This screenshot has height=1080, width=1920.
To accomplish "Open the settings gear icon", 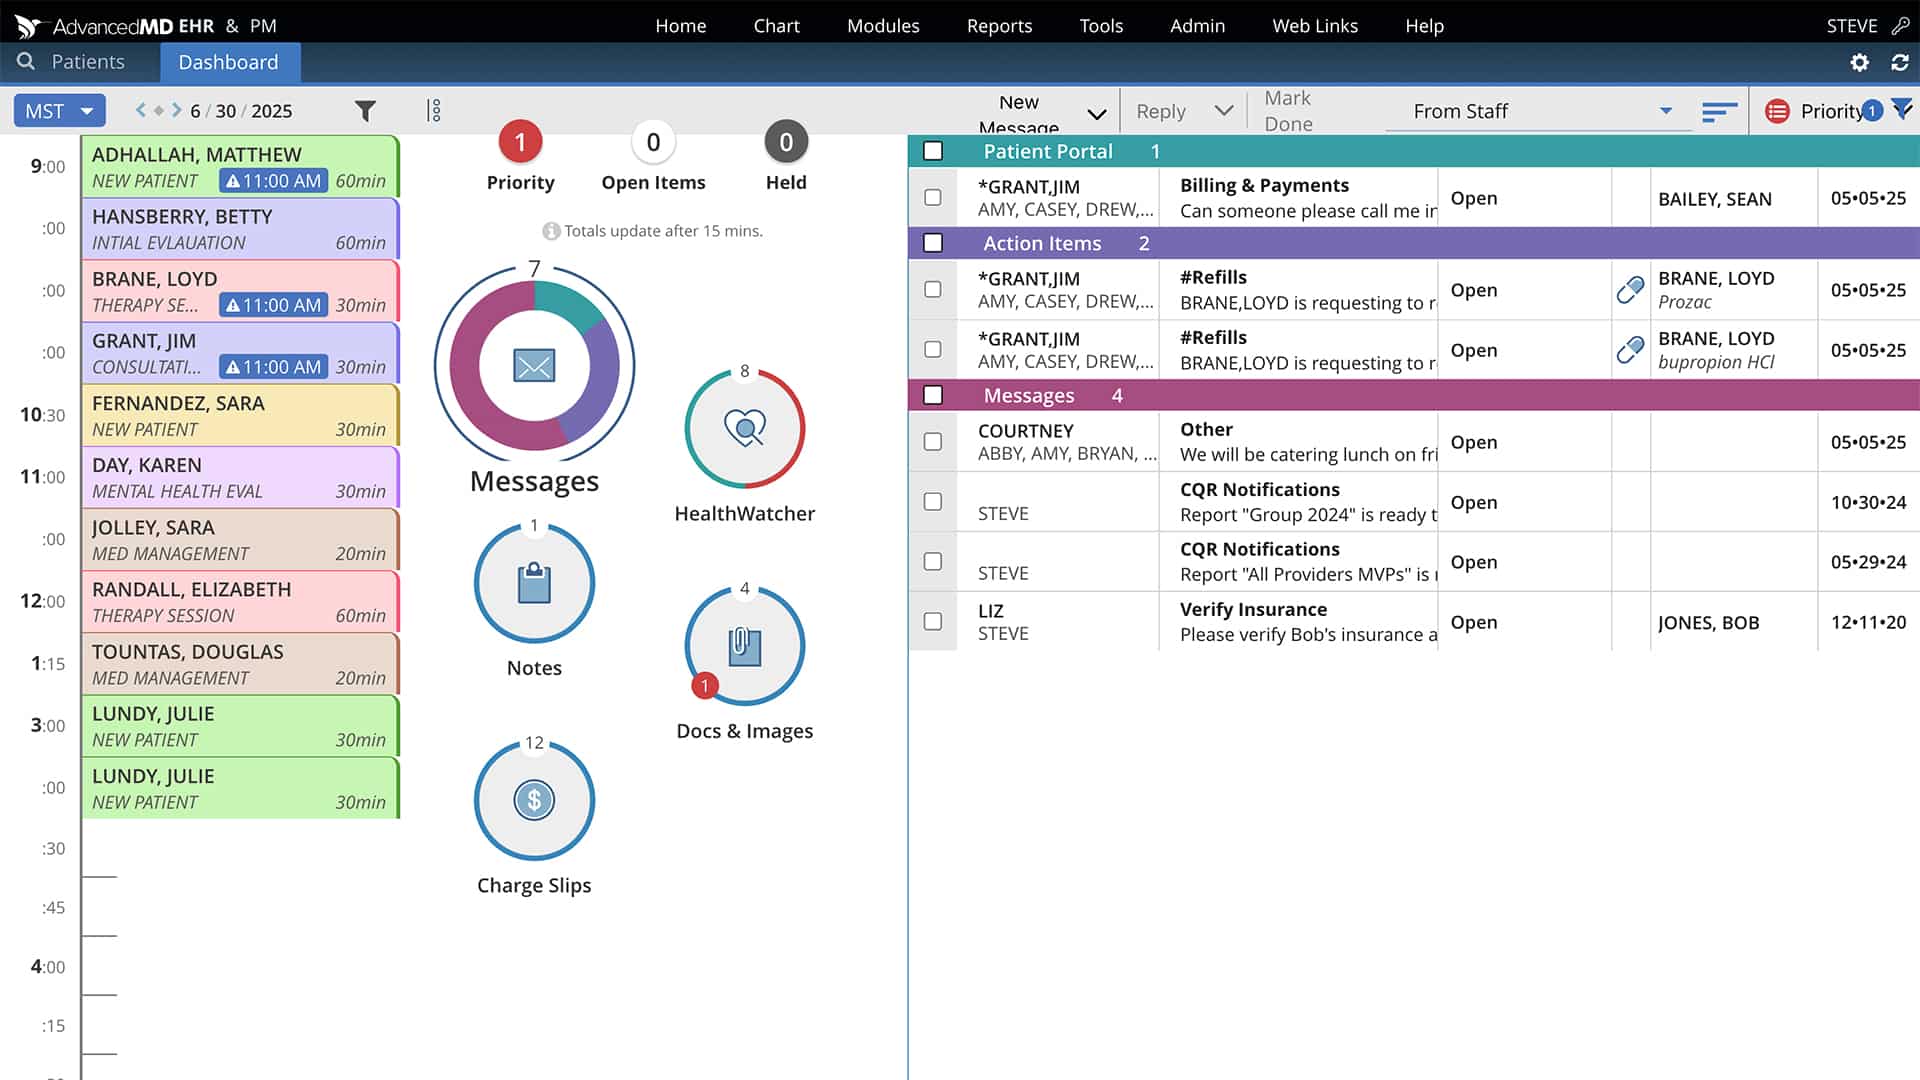I will 1859,62.
